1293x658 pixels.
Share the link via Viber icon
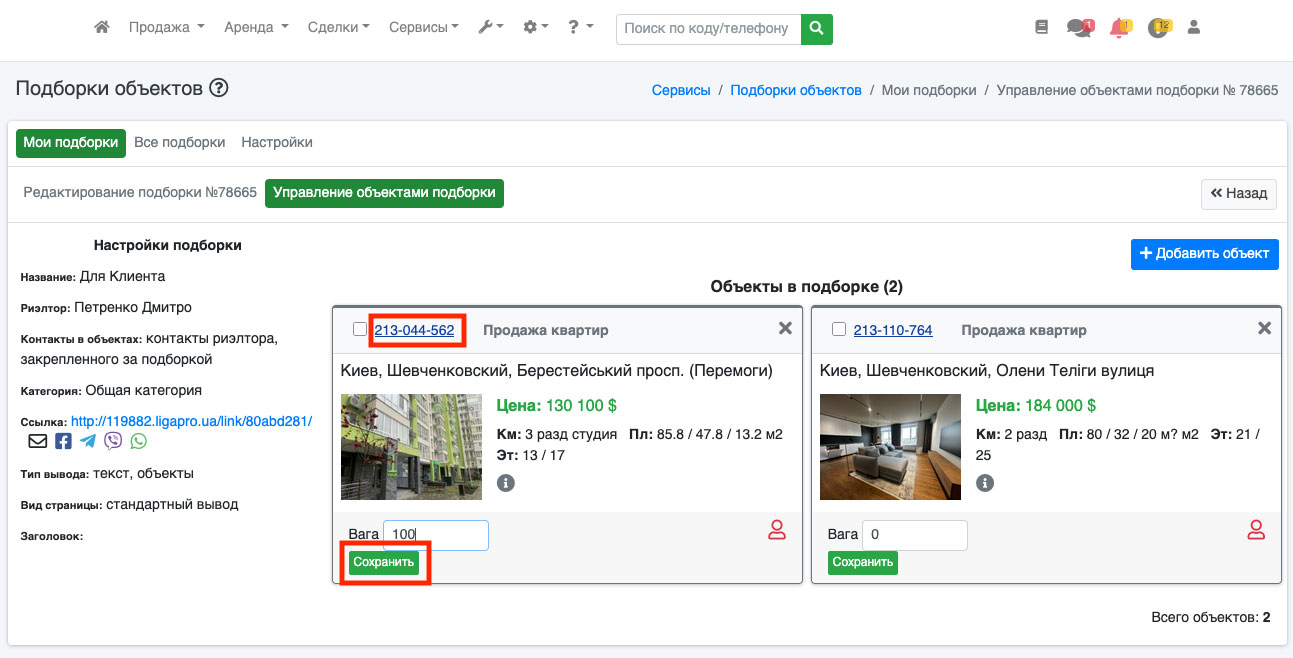113,441
